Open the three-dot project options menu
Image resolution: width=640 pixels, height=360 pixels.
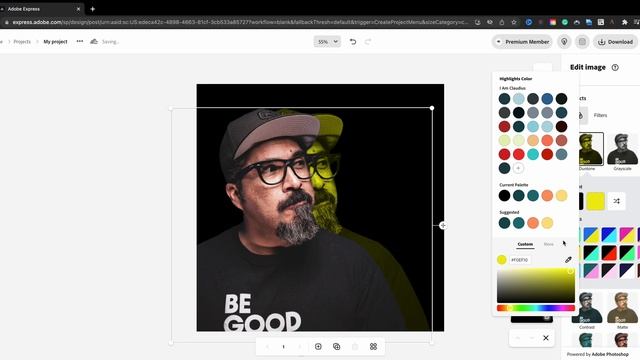(x=80, y=41)
